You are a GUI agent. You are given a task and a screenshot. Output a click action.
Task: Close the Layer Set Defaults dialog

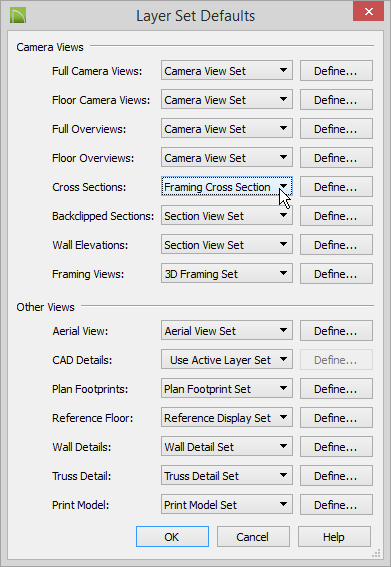[x=369, y=12]
